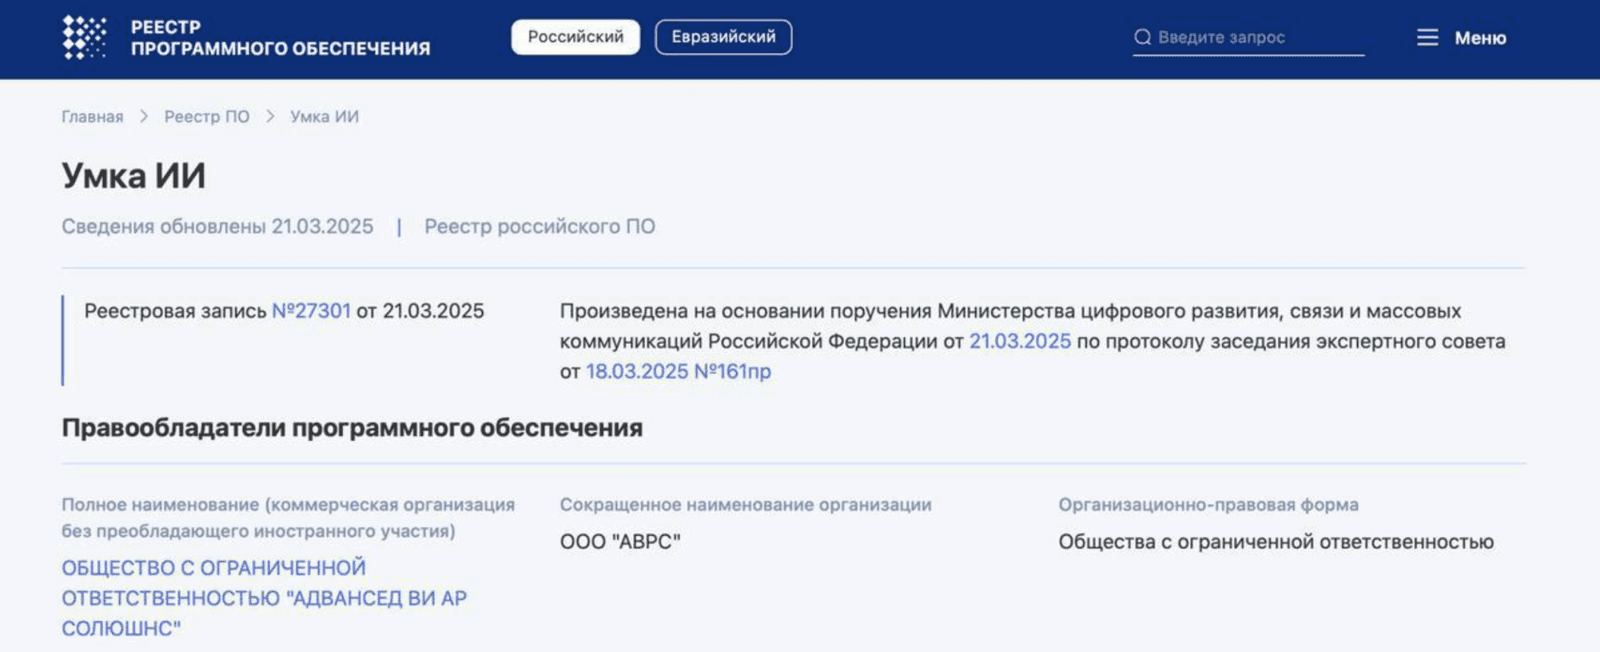Open АДВАНСЕД ВИ АР СОЛЮШНС organization link
Screen dimensions: 1600x652
pyautogui.click(x=264, y=598)
